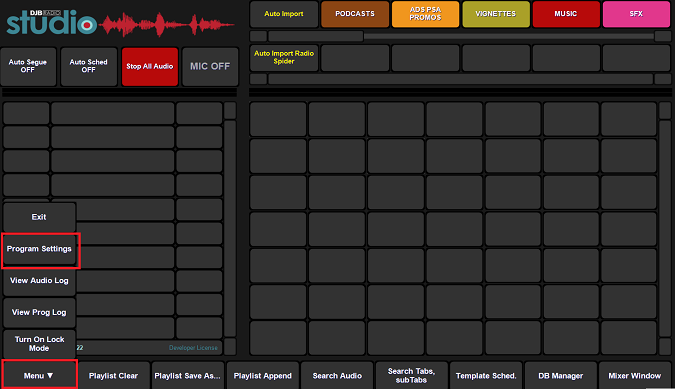675x389 pixels.
Task: Collapse the Menu dropdown button
Action: (x=39, y=376)
